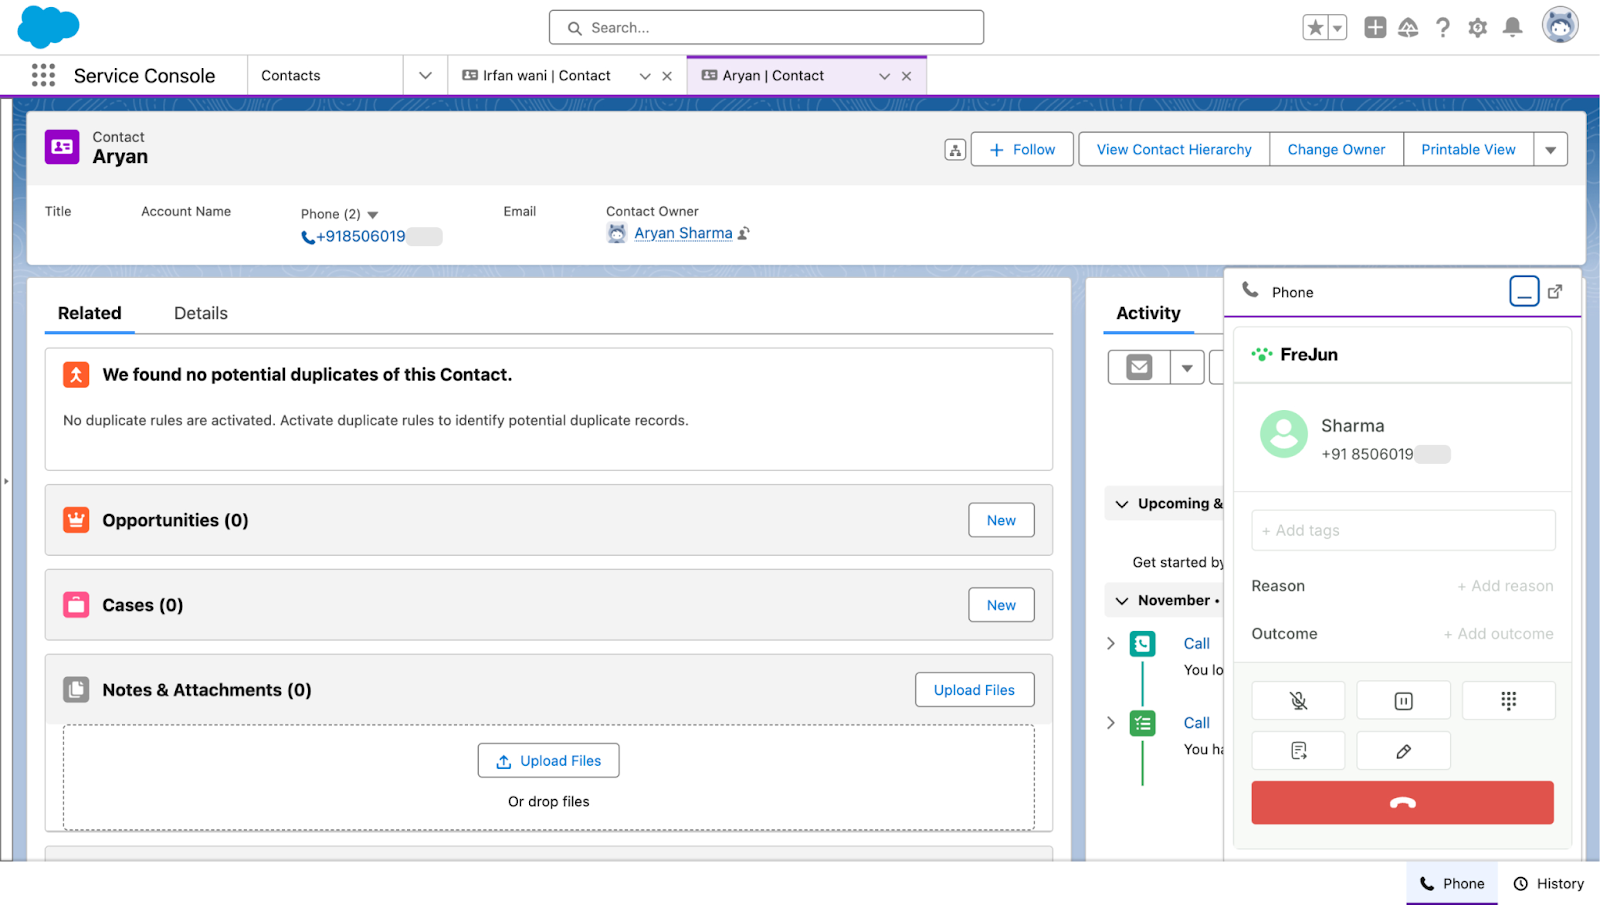Open more actions dropdown beside Printable View
The image size is (1600, 905).
[1550, 150]
